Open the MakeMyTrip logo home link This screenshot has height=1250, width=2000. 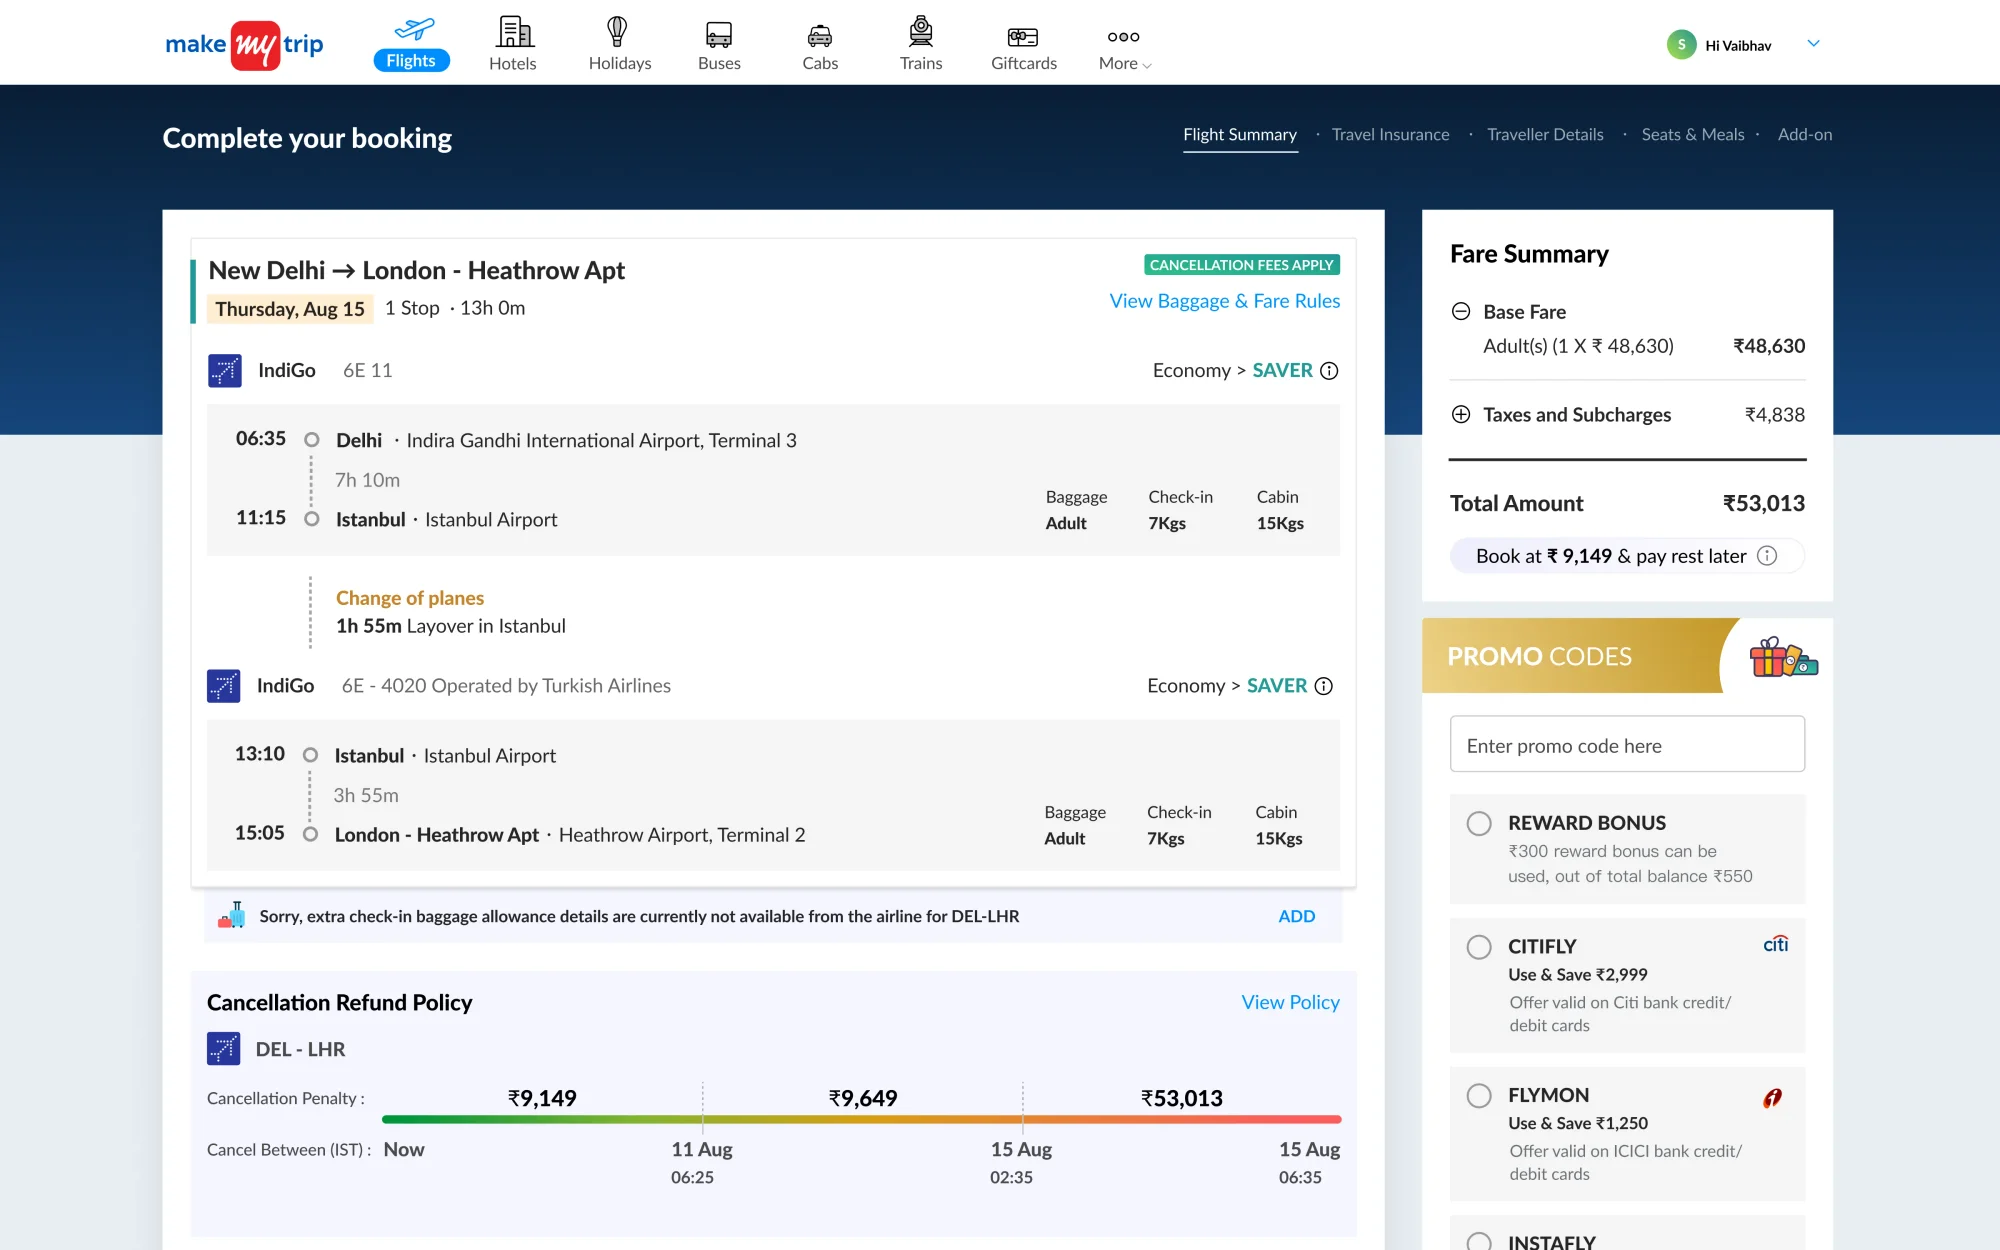click(244, 44)
